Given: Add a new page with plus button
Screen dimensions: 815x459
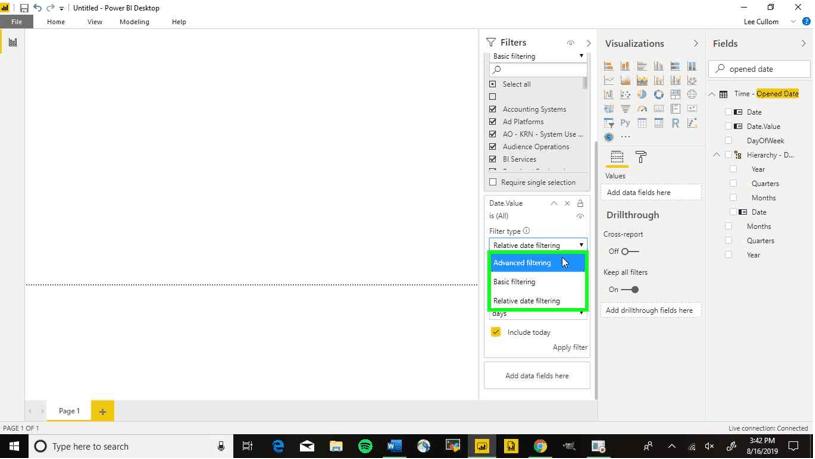Looking at the screenshot, I should 102,411.
